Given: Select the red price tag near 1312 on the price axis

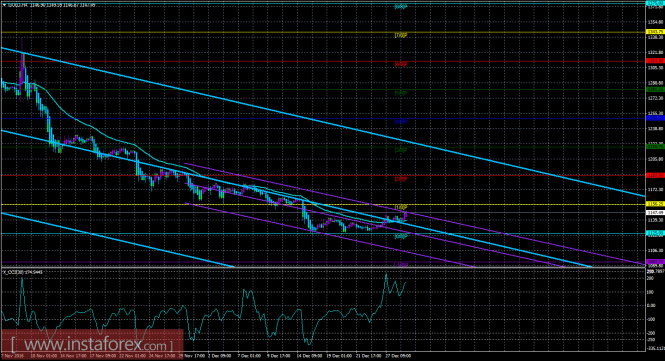Looking at the screenshot, I should (654, 61).
